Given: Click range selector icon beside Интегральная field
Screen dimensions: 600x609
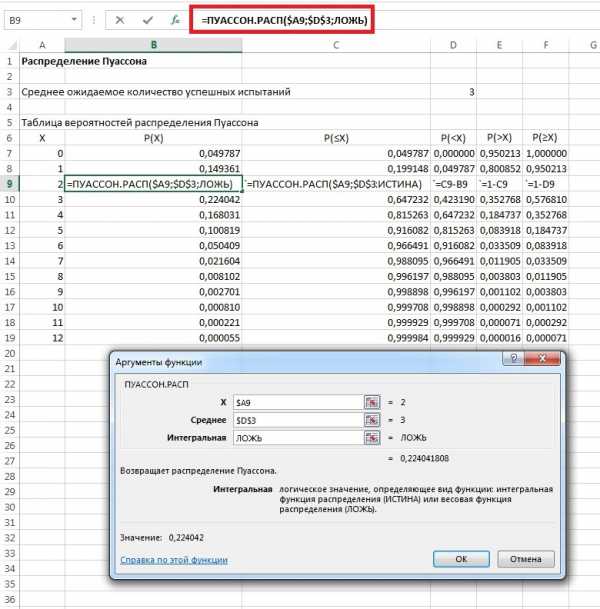Looking at the screenshot, I should coord(371,438).
